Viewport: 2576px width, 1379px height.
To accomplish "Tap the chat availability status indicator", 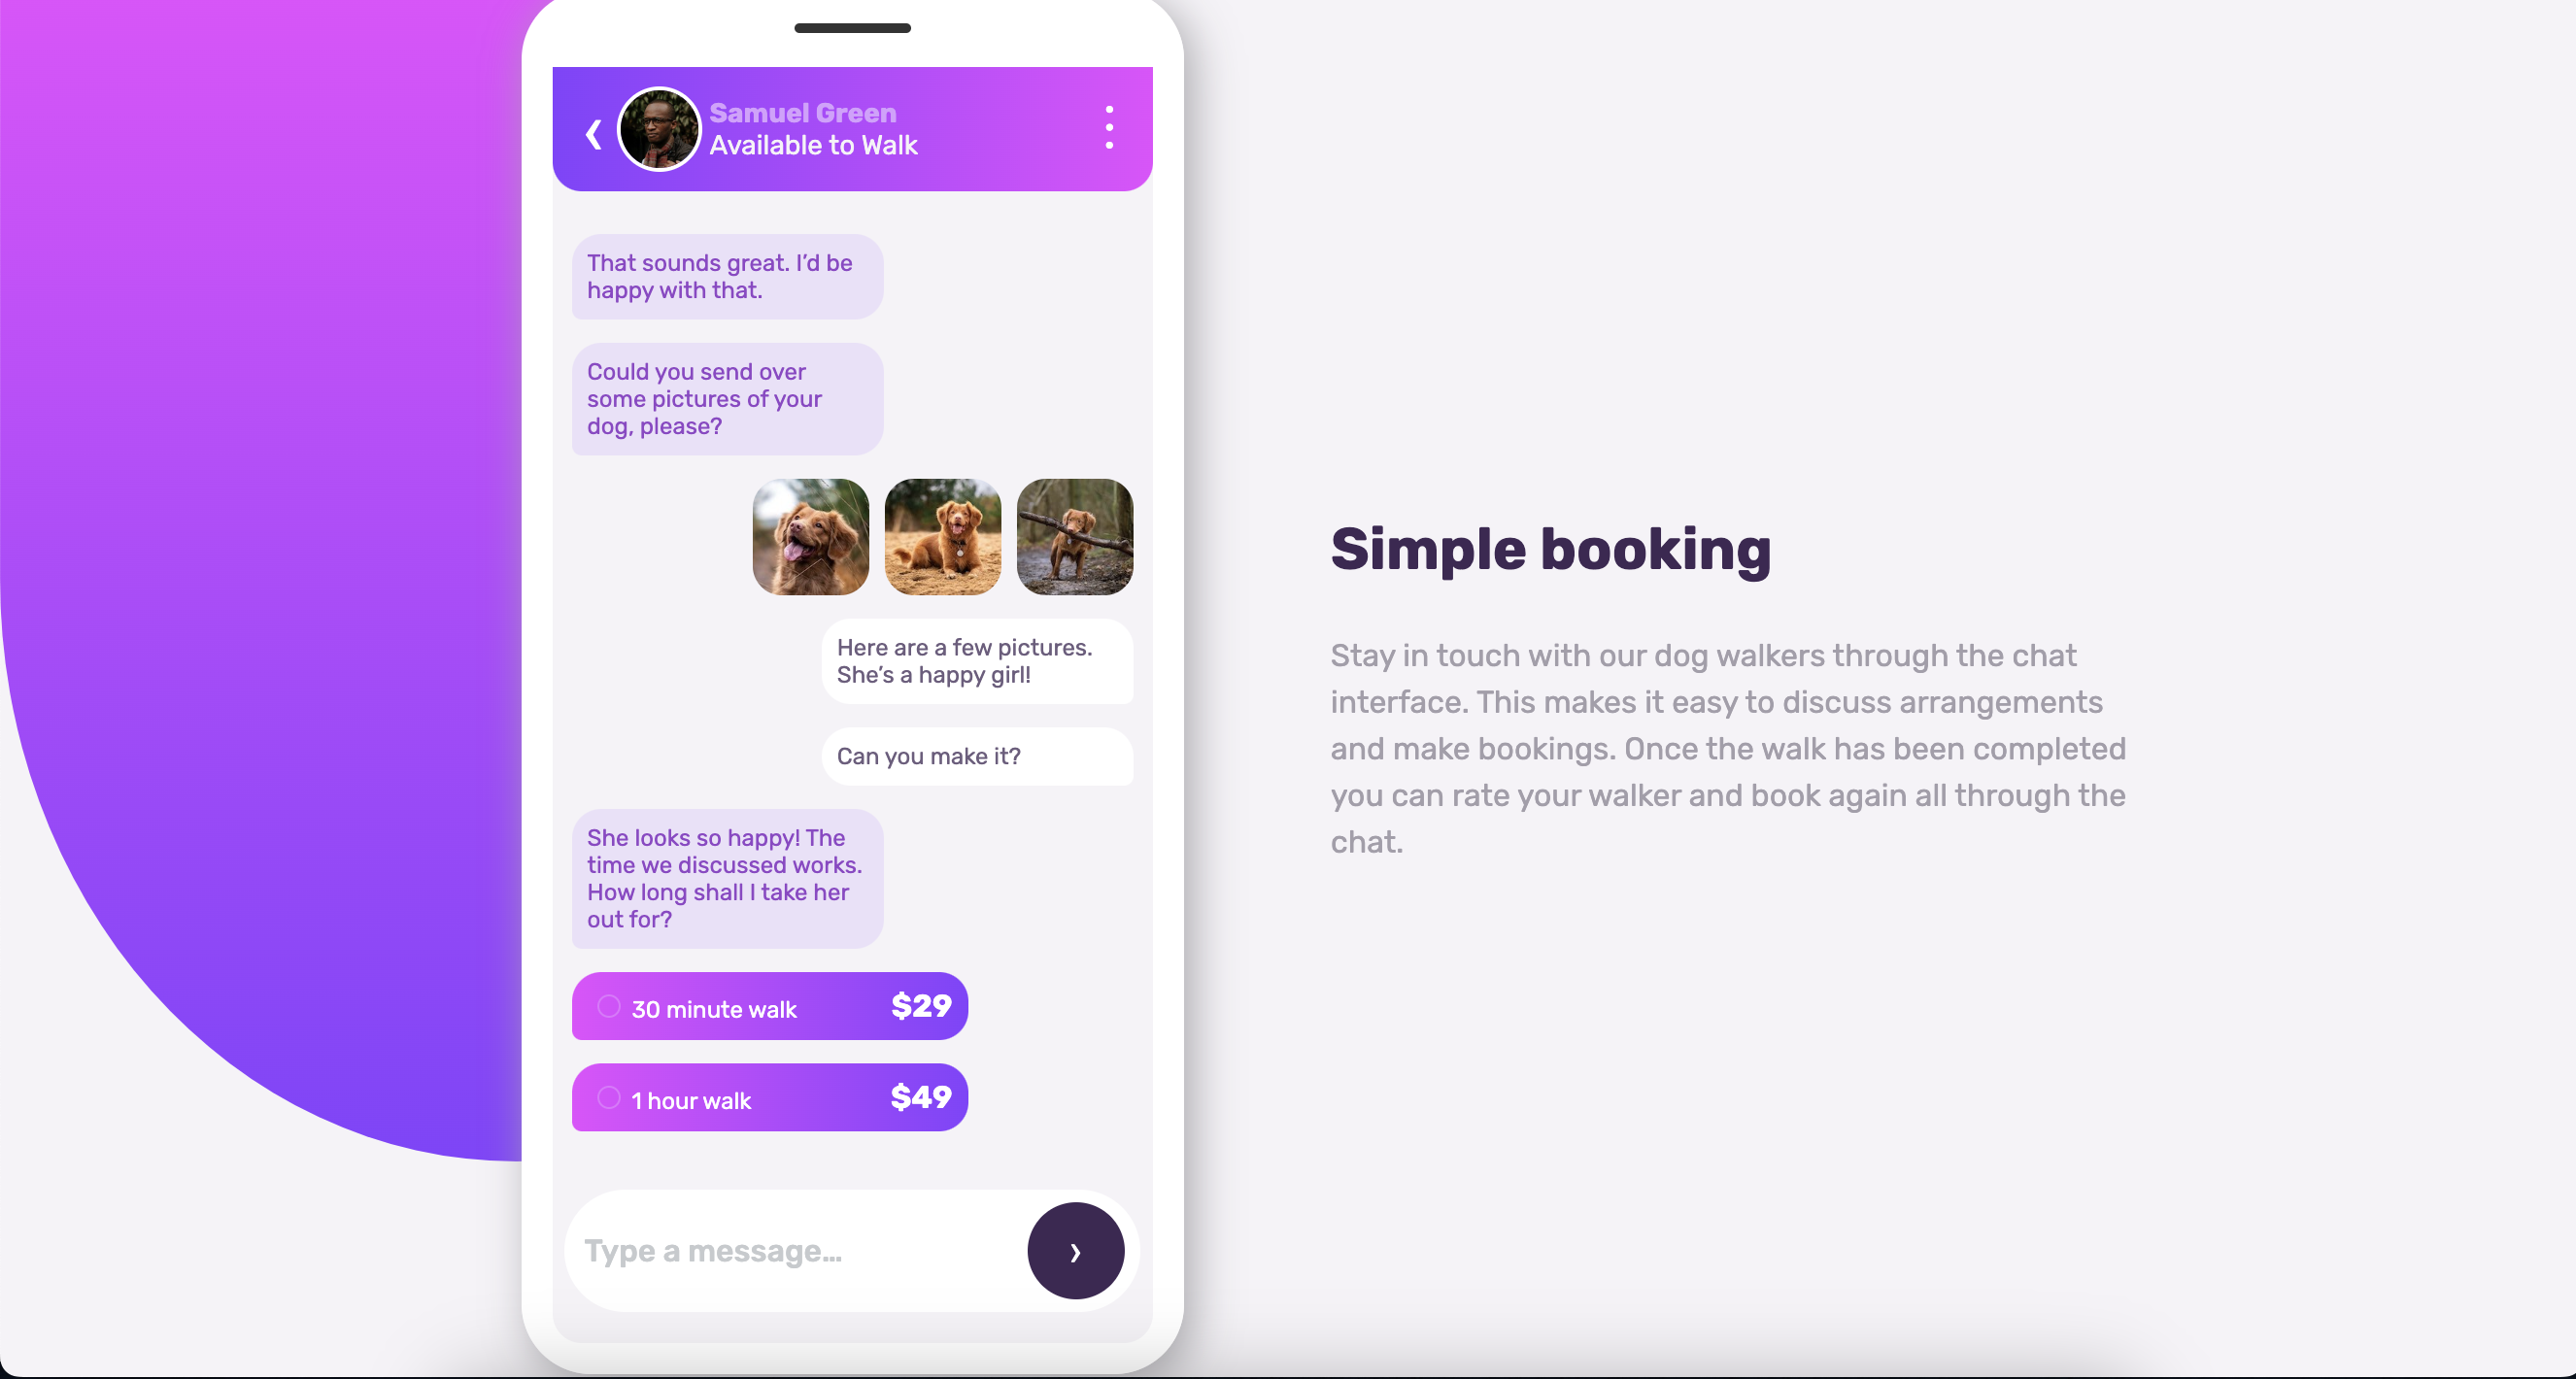I will [x=813, y=145].
